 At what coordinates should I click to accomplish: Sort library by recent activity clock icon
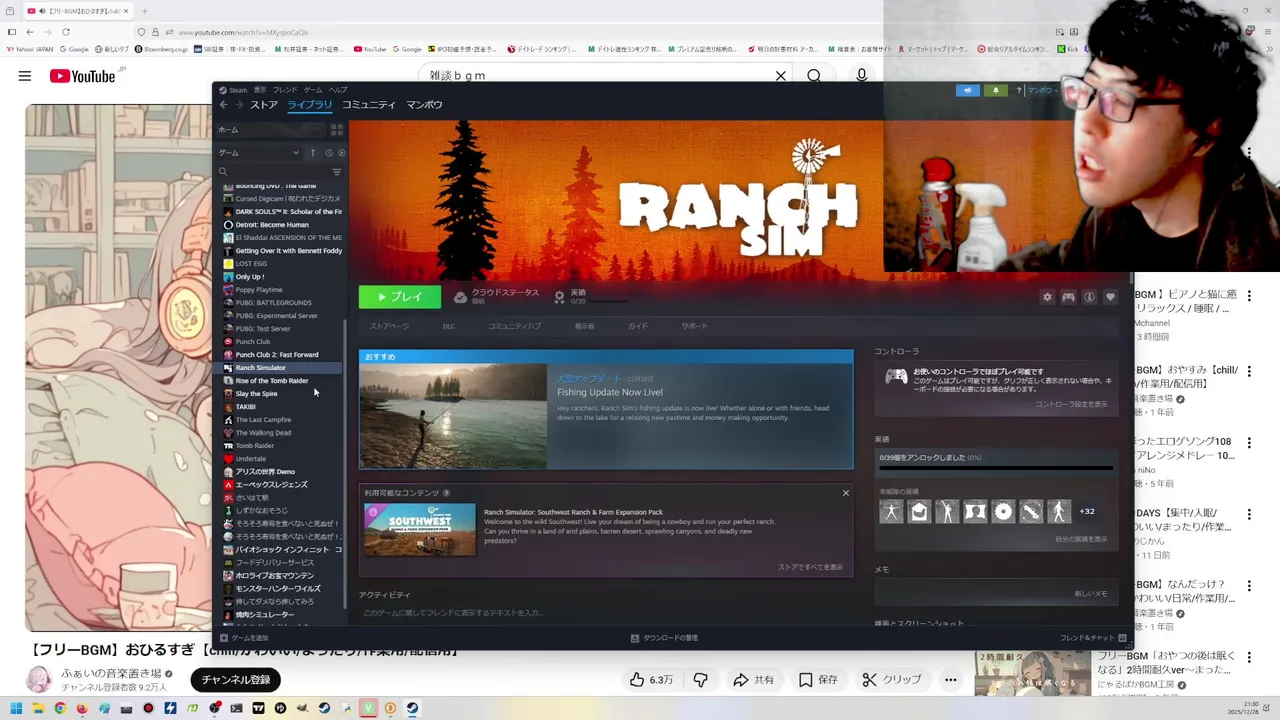[328, 153]
